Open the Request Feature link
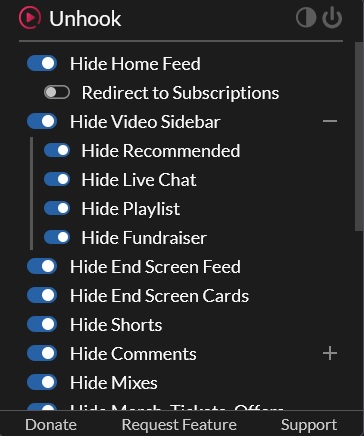Screen dimensions: 364x436 click(179, 425)
